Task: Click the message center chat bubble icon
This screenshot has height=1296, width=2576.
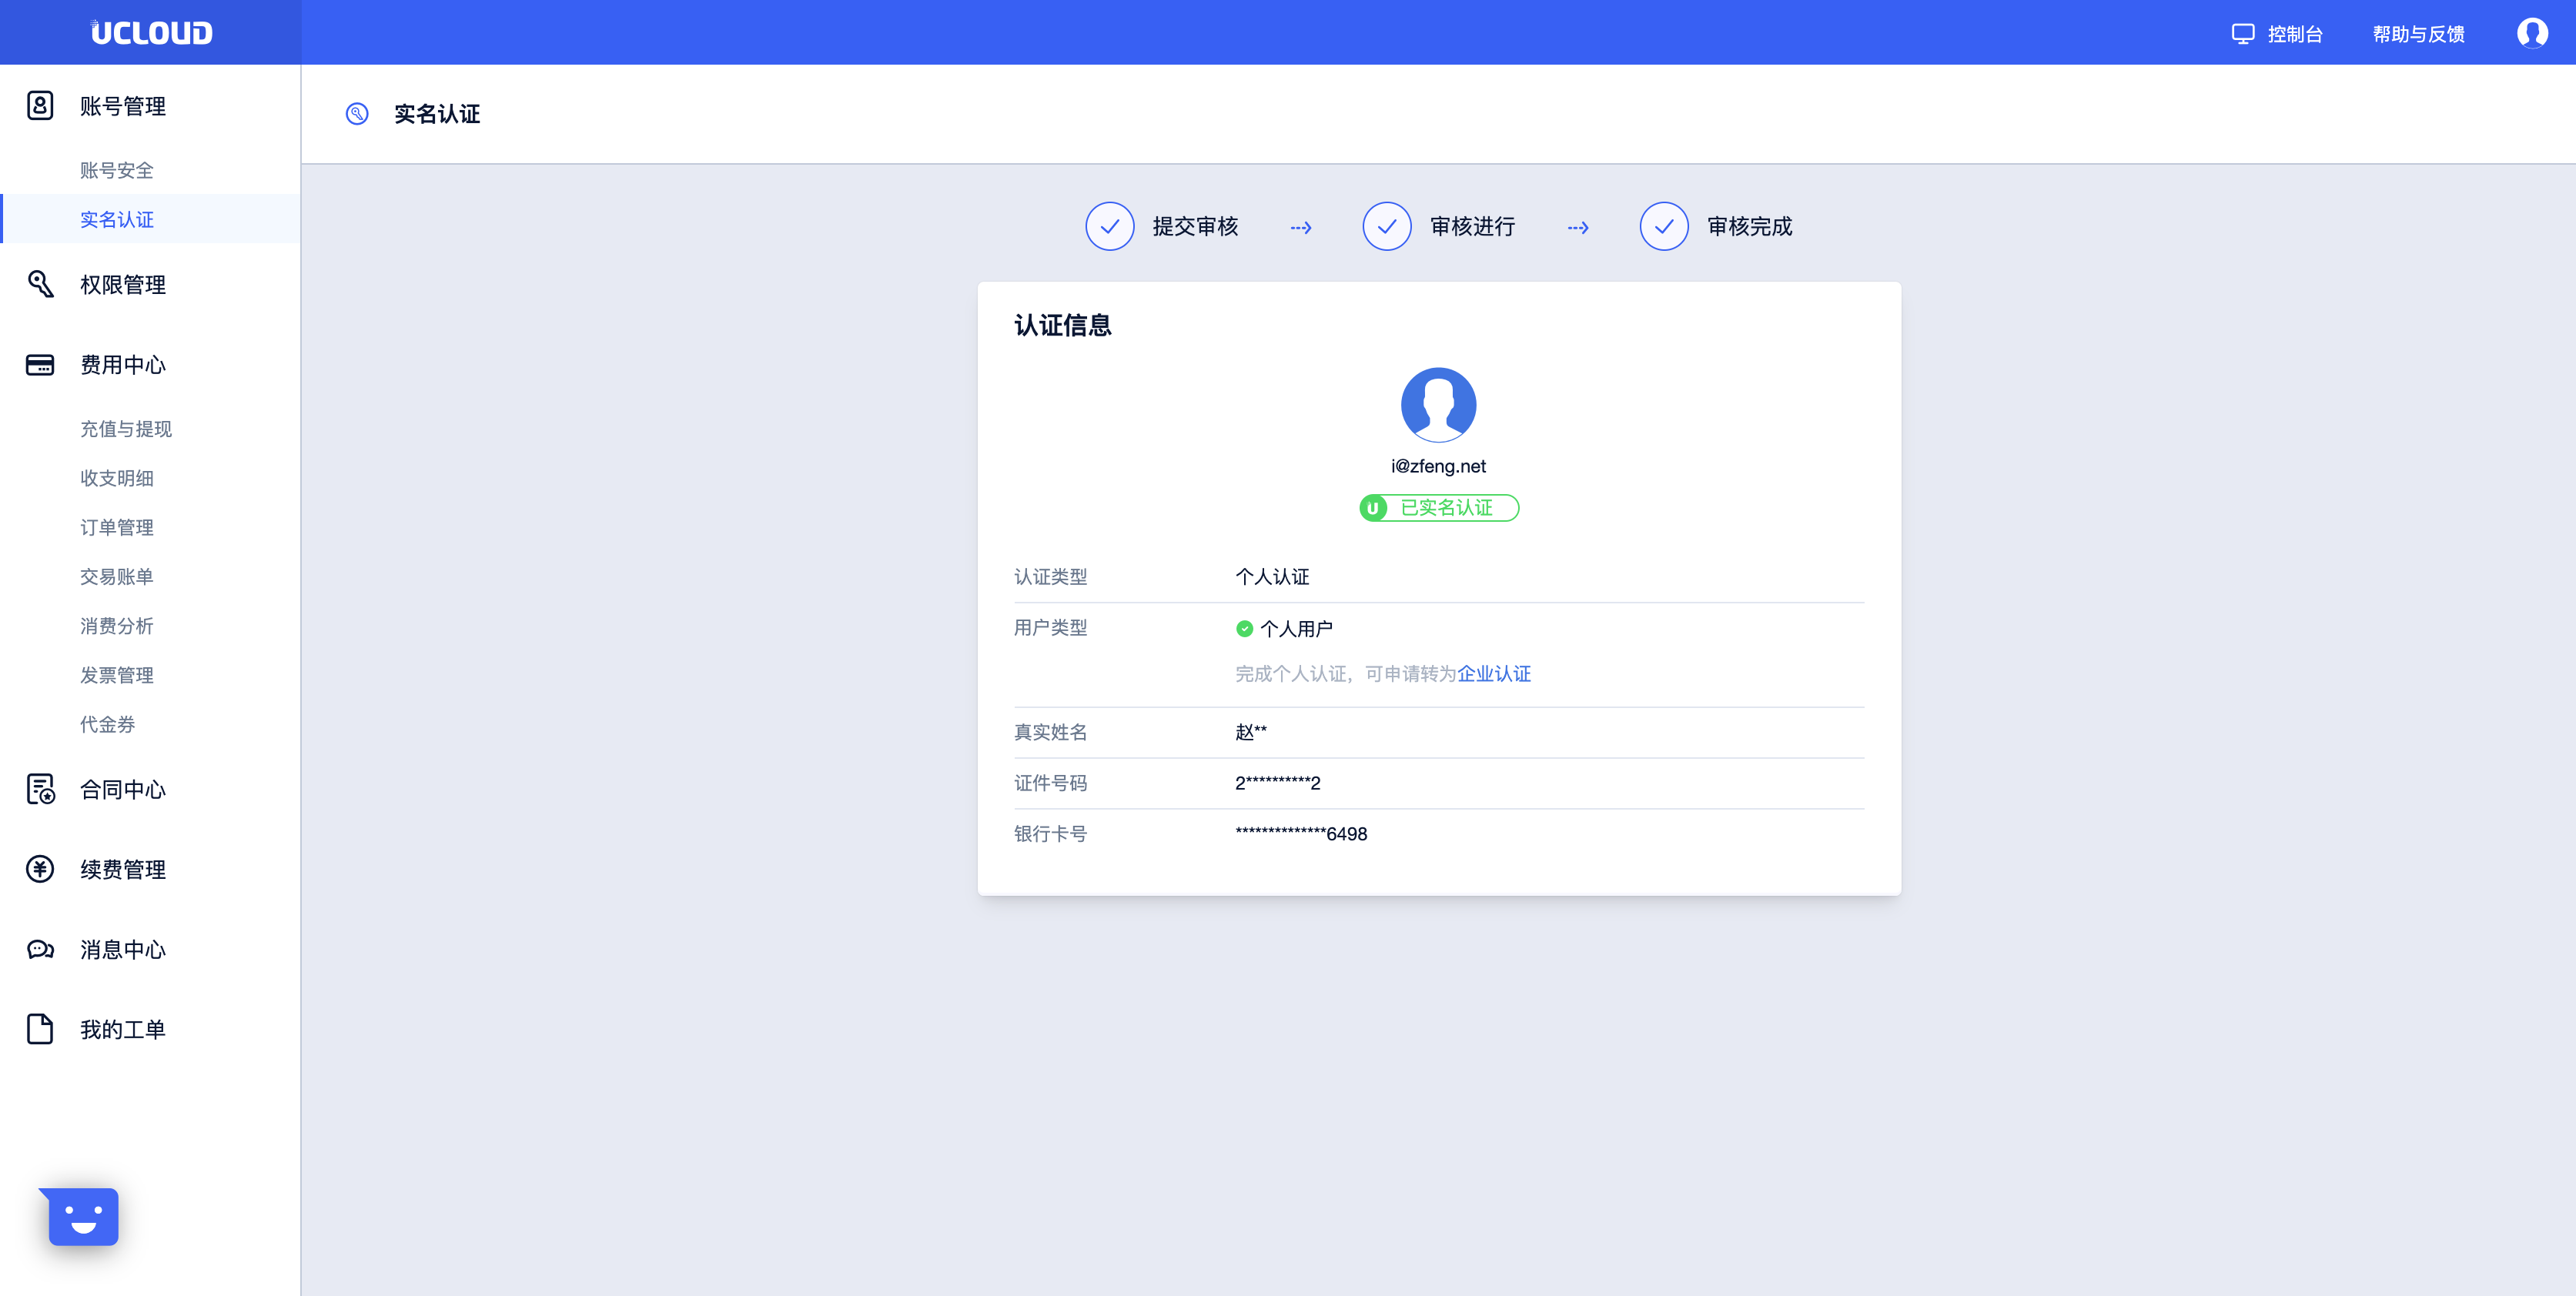Action: tap(40, 949)
